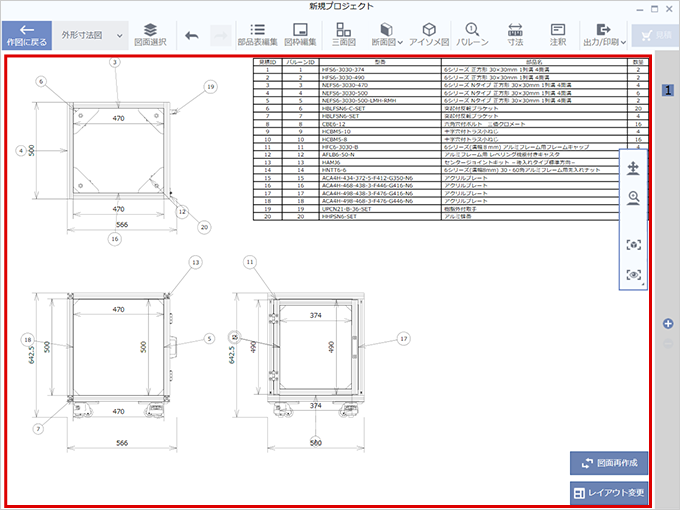
Task: Select 三面図 three-view tool
Action: [343, 35]
